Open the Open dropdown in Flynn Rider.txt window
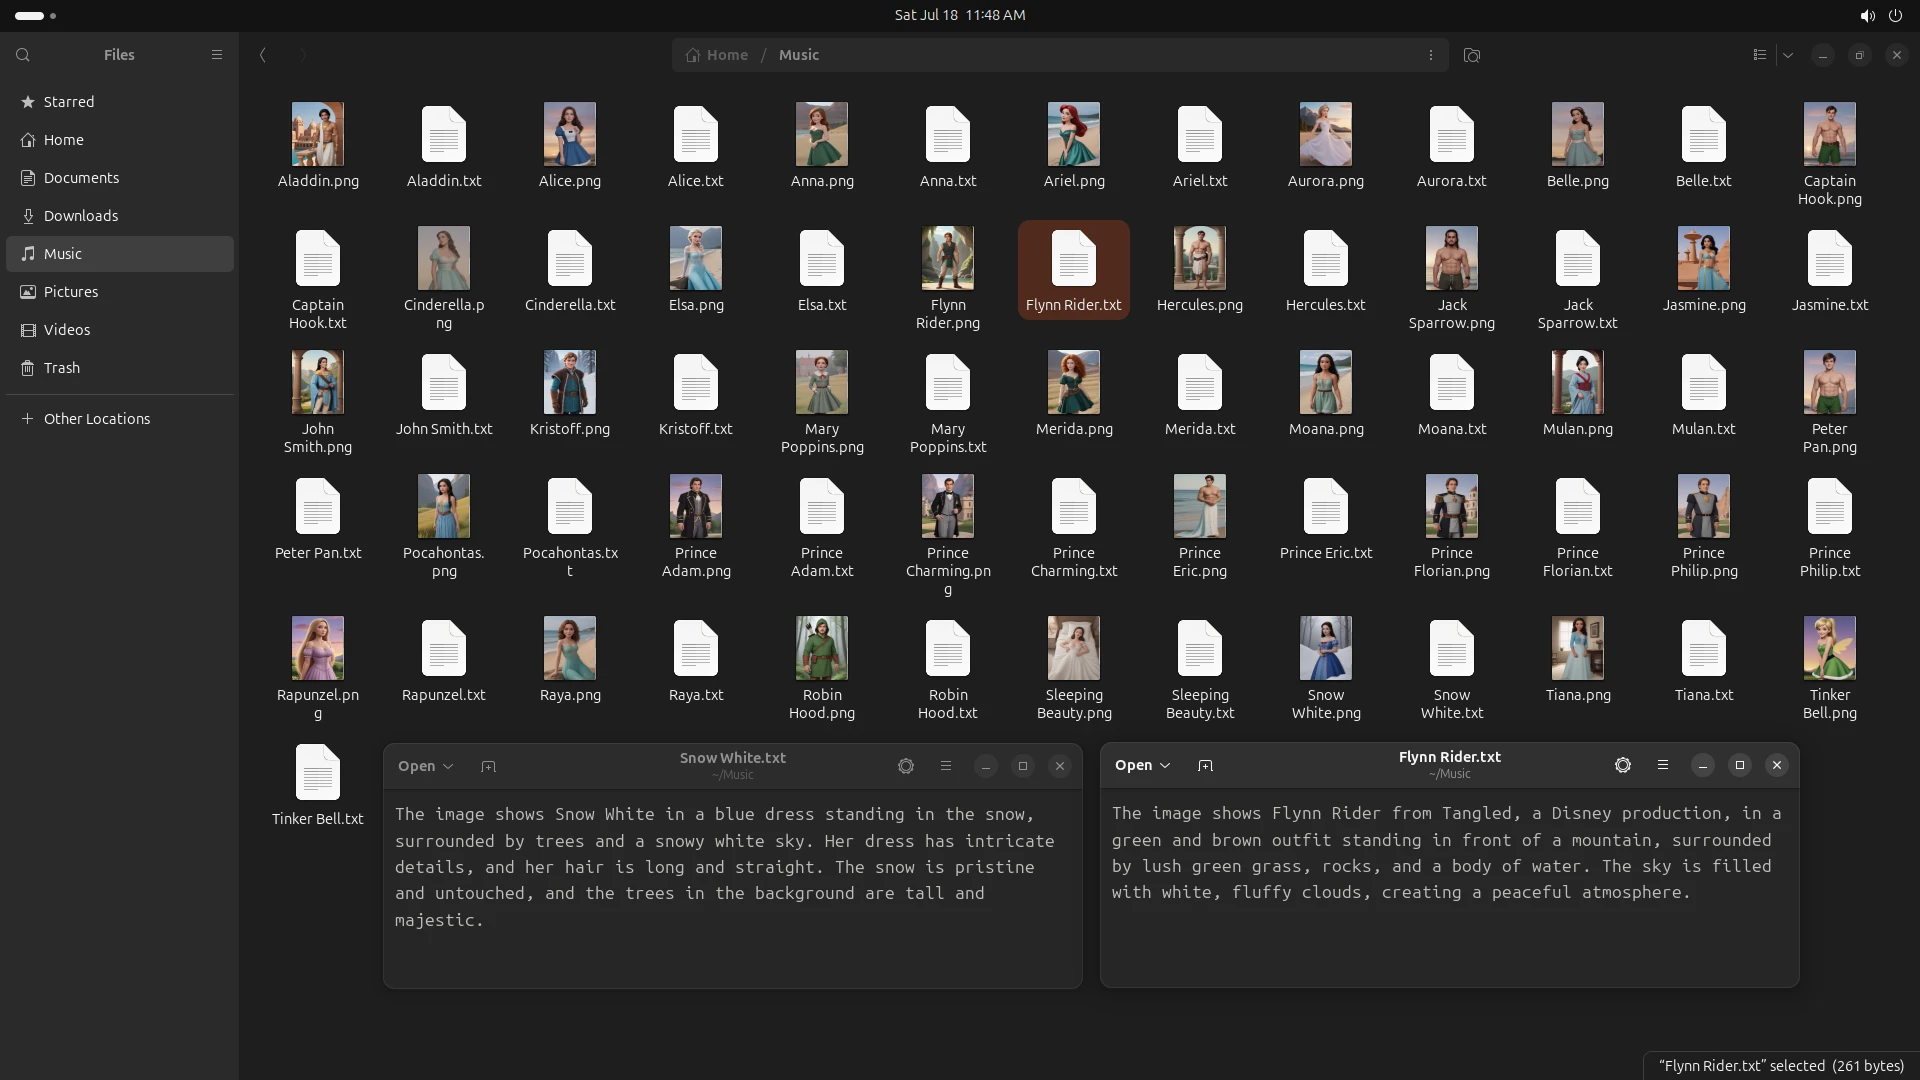1920x1080 pixels. point(1142,765)
